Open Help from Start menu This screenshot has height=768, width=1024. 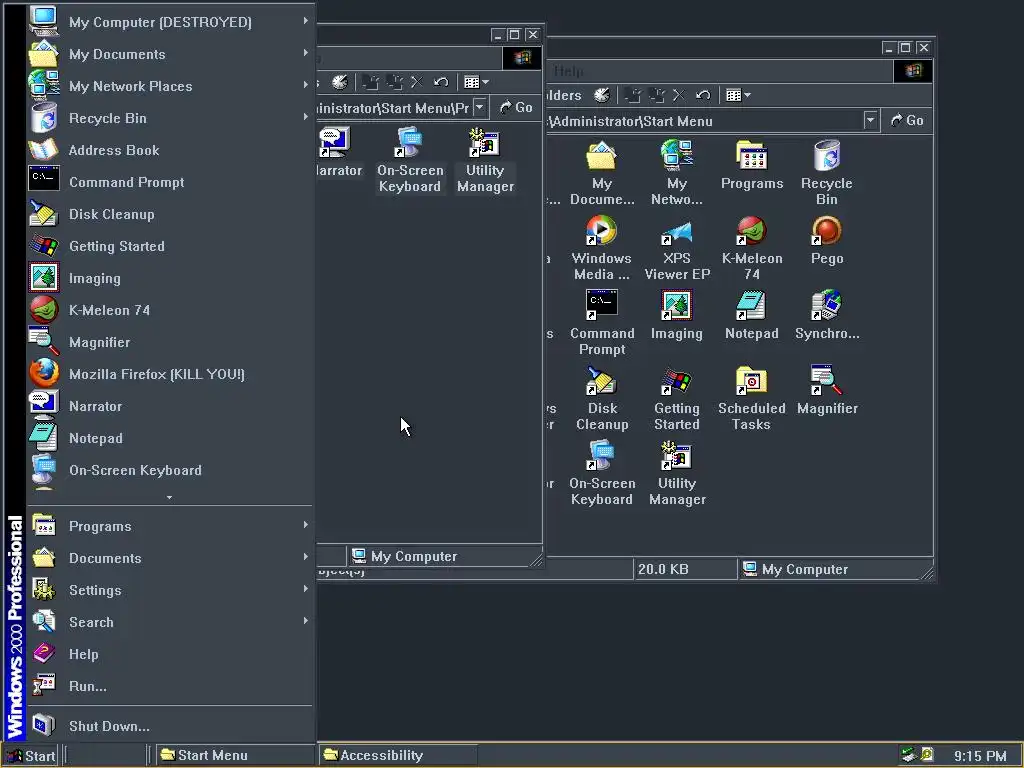coord(170,654)
